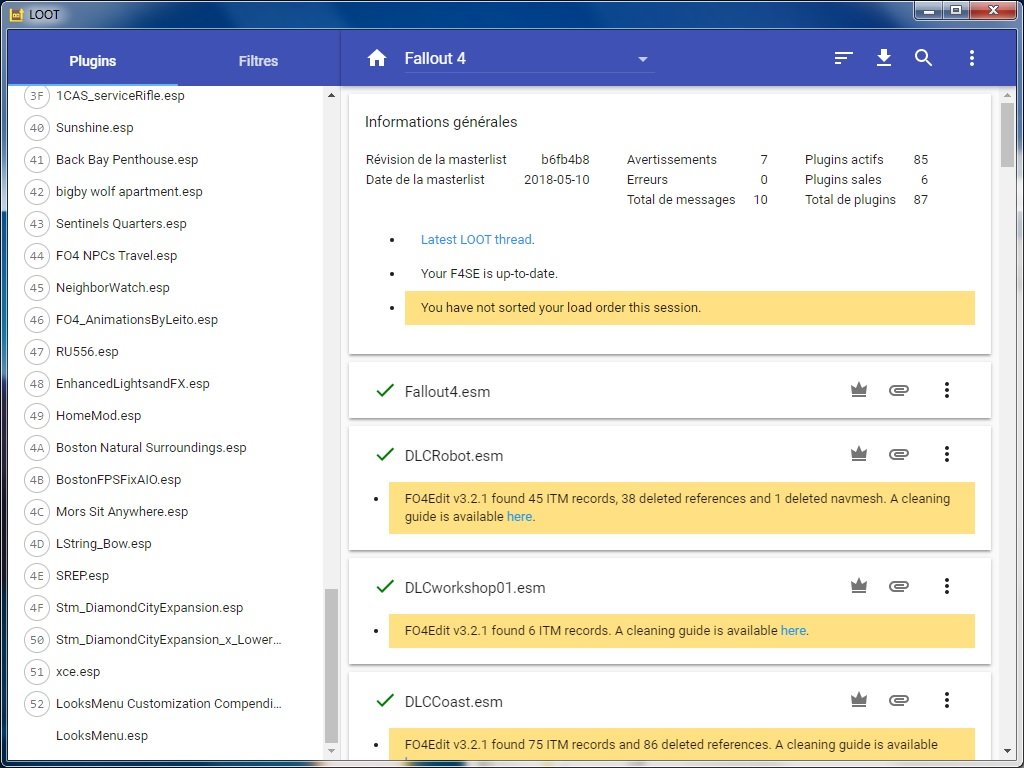Viewport: 1024px width, 768px height.
Task: Click the plugin list scrollbar thumb
Action: click(x=331, y=665)
